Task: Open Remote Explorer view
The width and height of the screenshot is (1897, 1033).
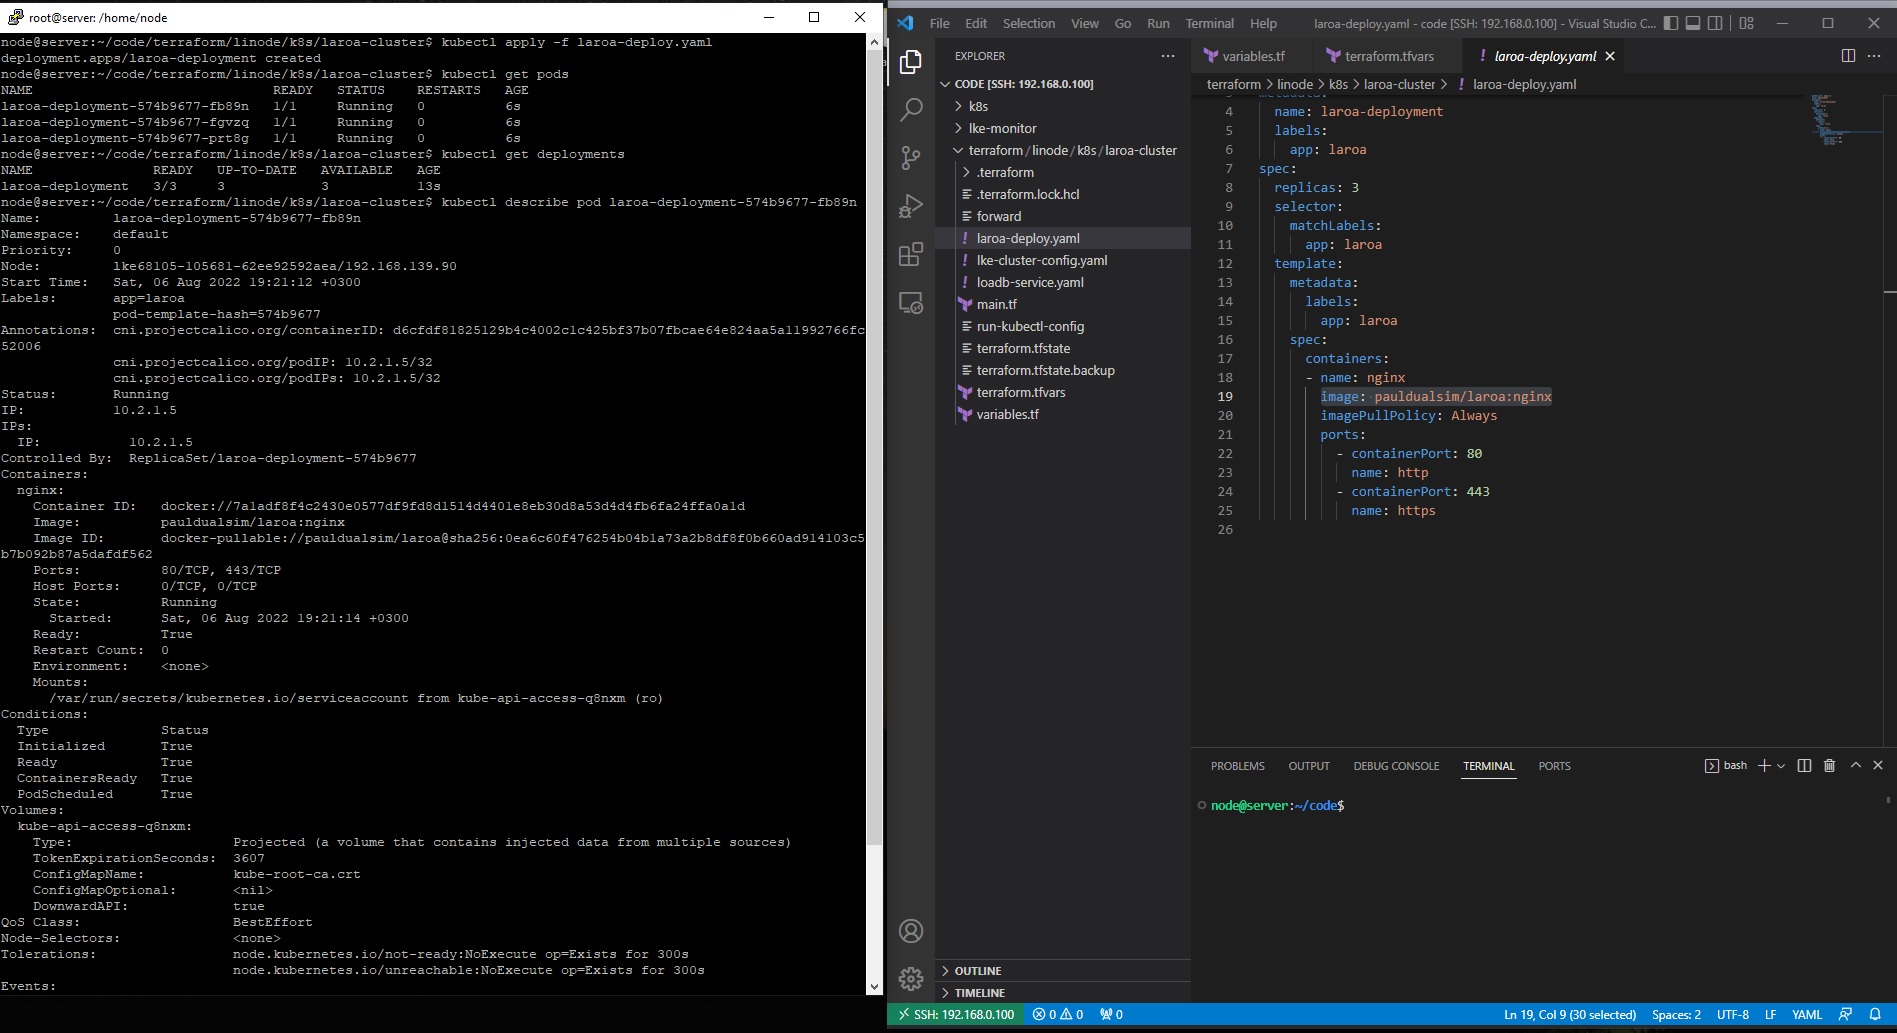Action: point(910,302)
